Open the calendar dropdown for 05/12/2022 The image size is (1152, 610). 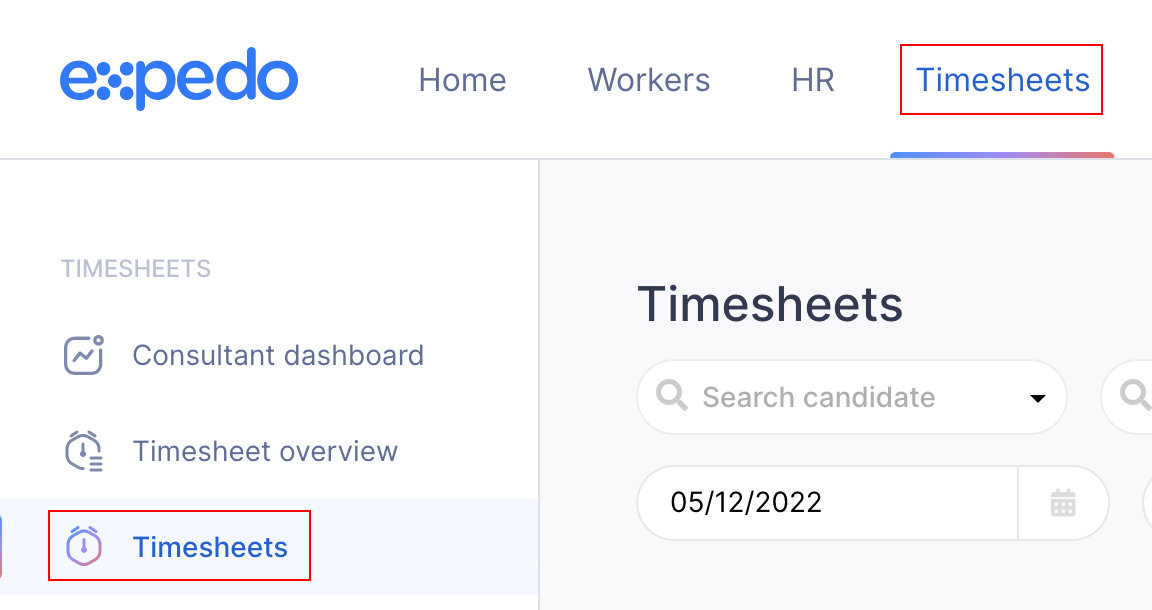[x=1063, y=503]
